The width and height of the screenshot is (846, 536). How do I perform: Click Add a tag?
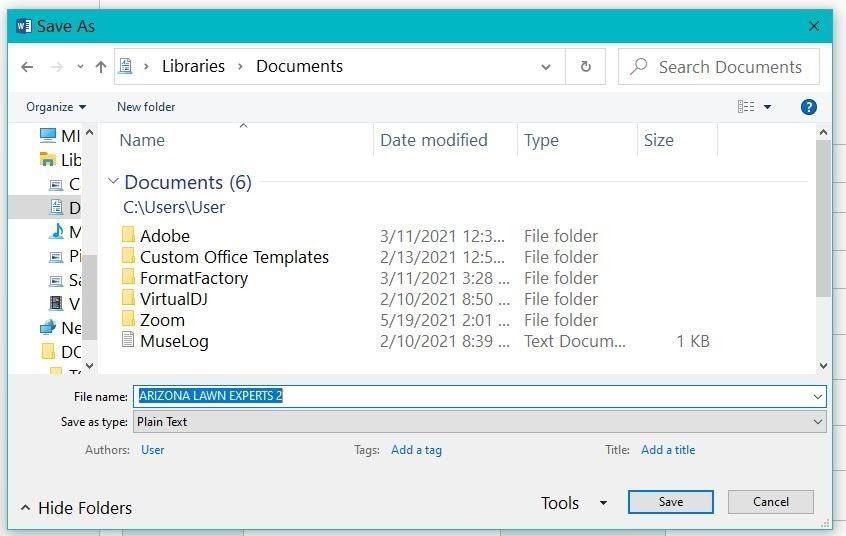[x=416, y=450]
